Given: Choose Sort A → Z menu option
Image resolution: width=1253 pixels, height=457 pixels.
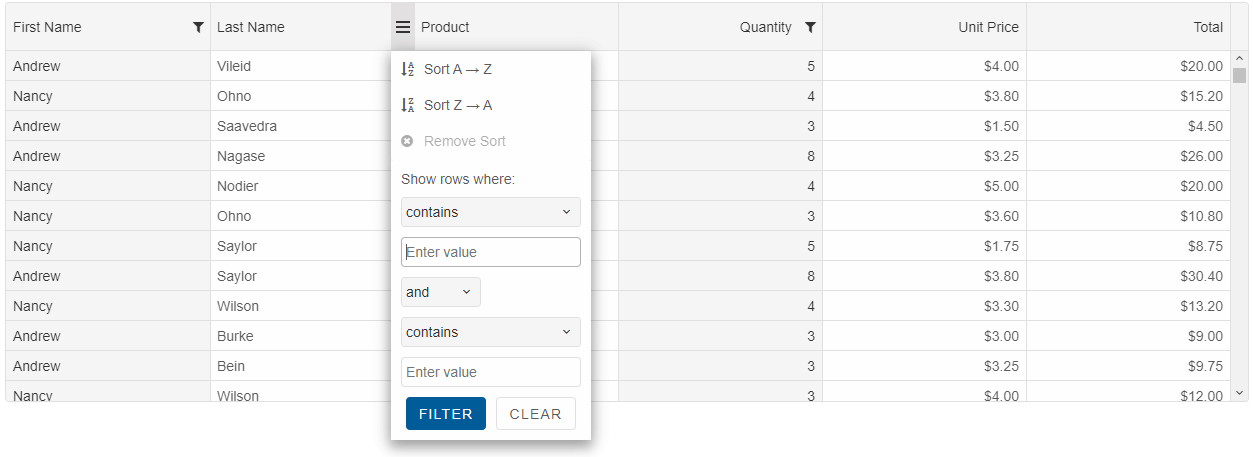Looking at the screenshot, I should 458,70.
